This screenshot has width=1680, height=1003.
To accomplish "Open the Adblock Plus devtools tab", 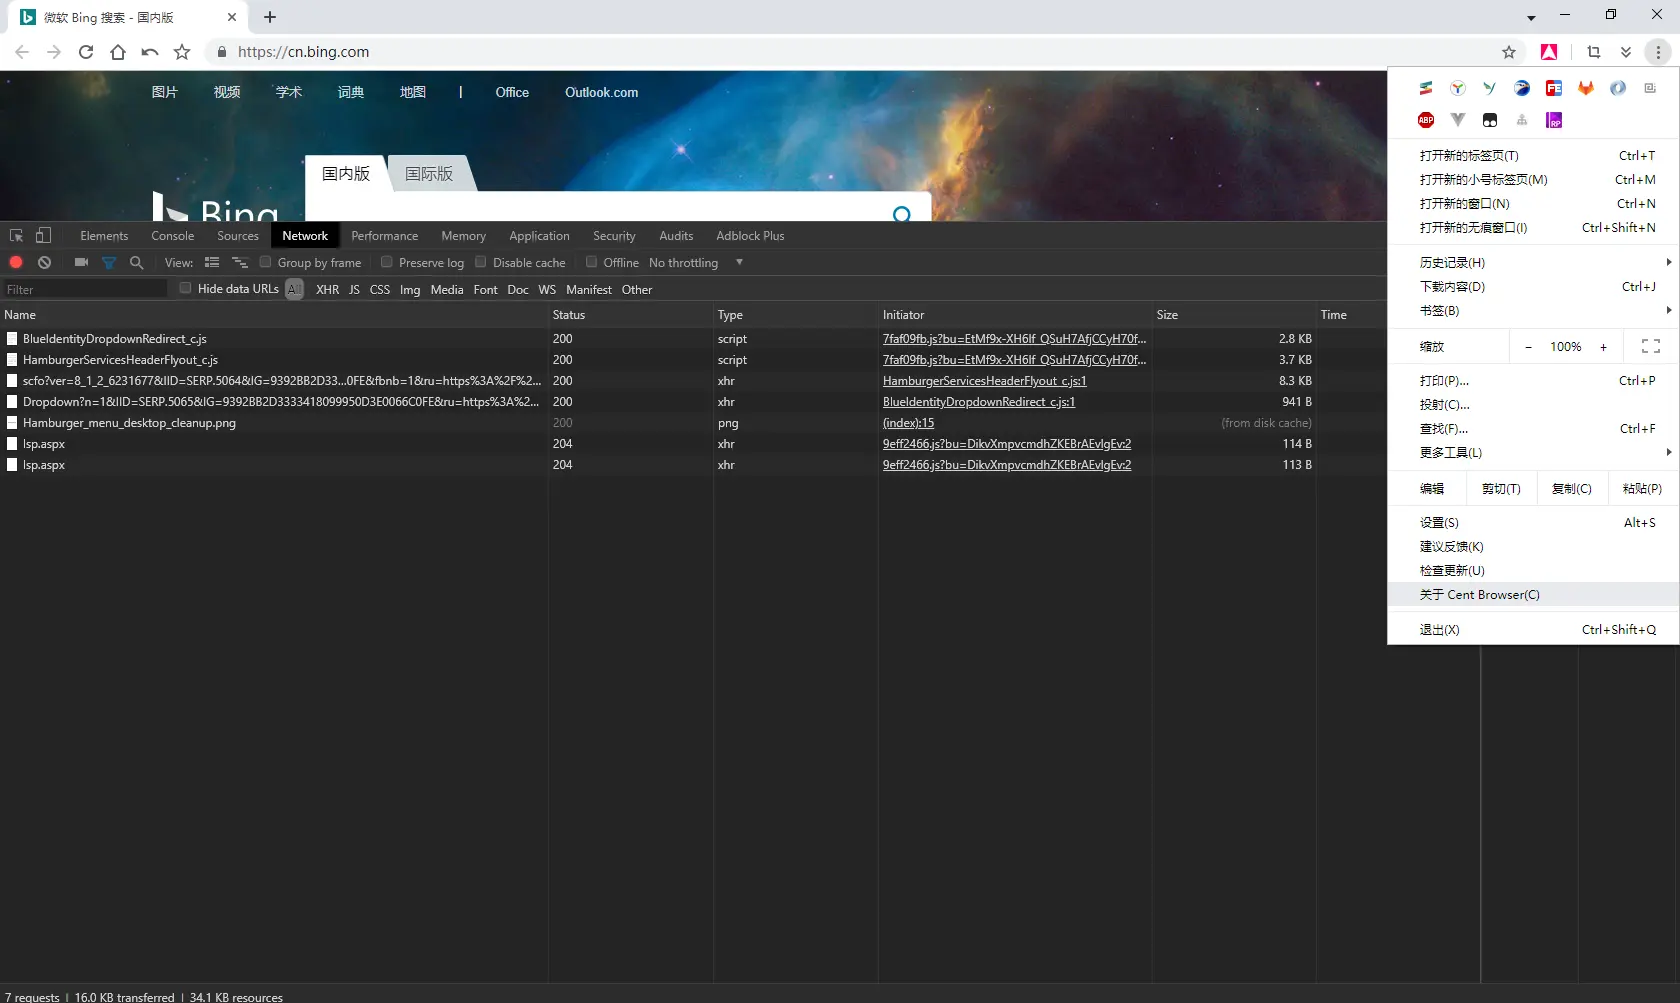I will coord(750,236).
